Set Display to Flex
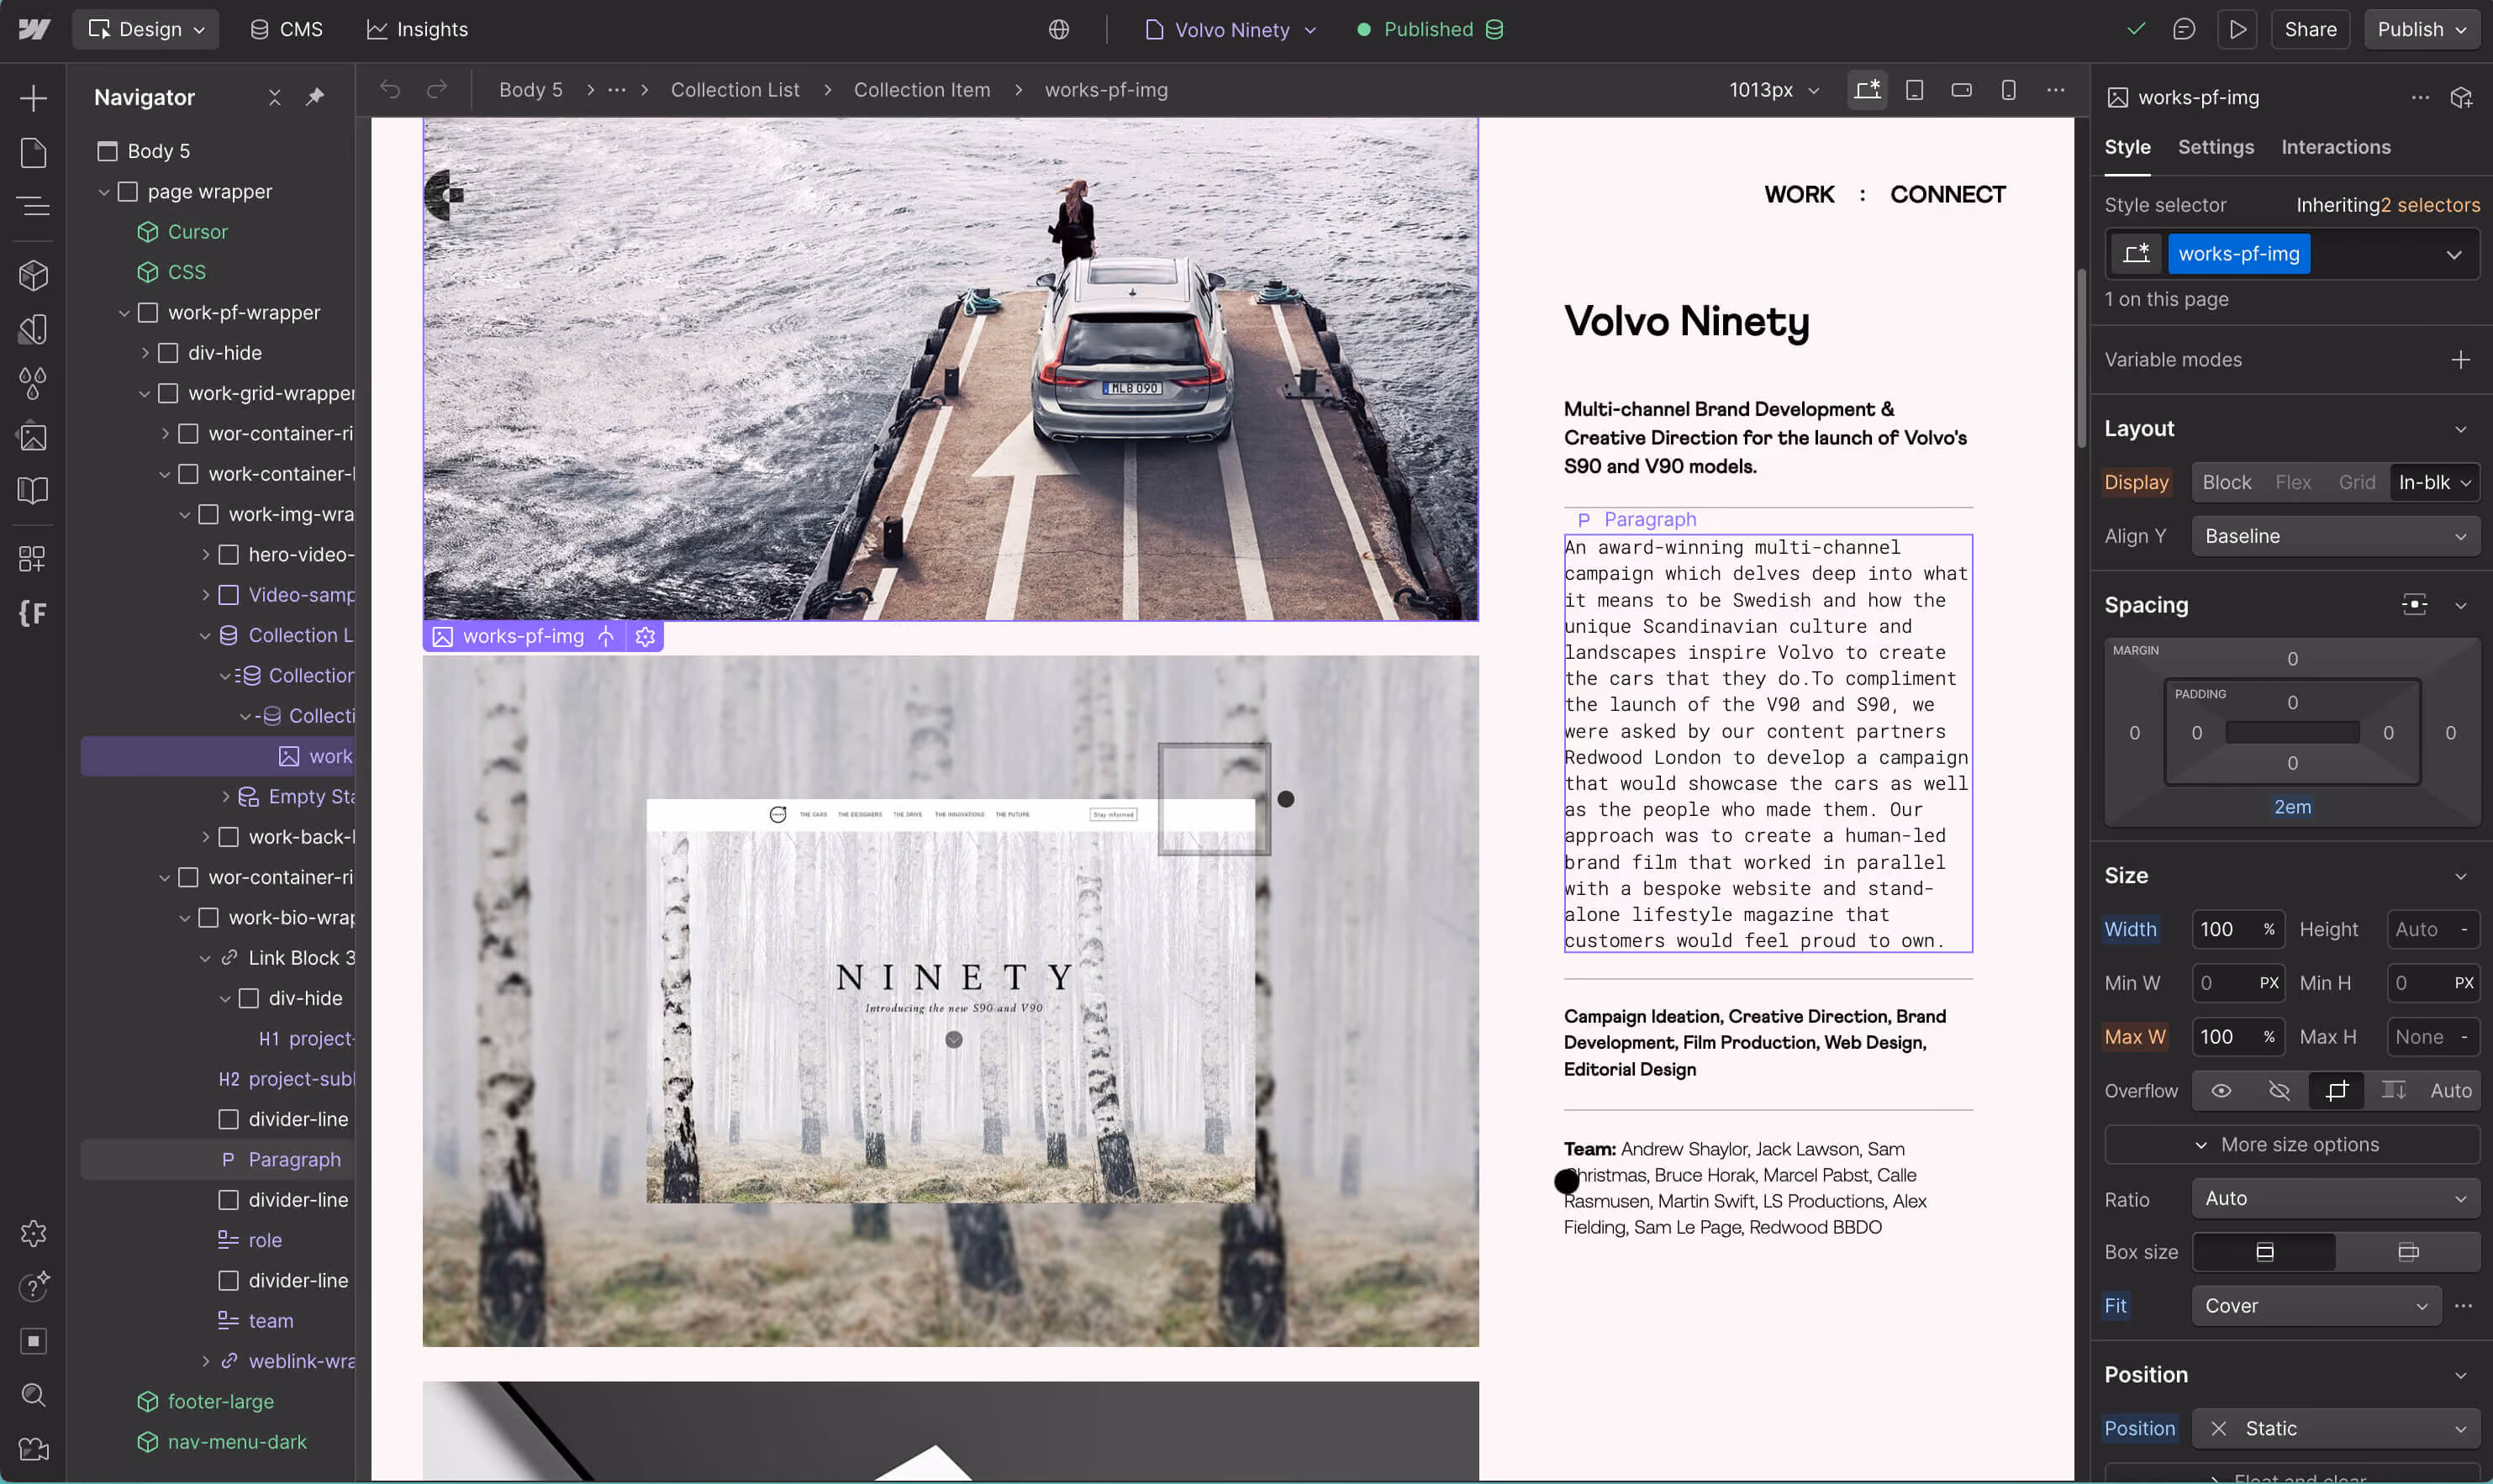 [2293, 482]
